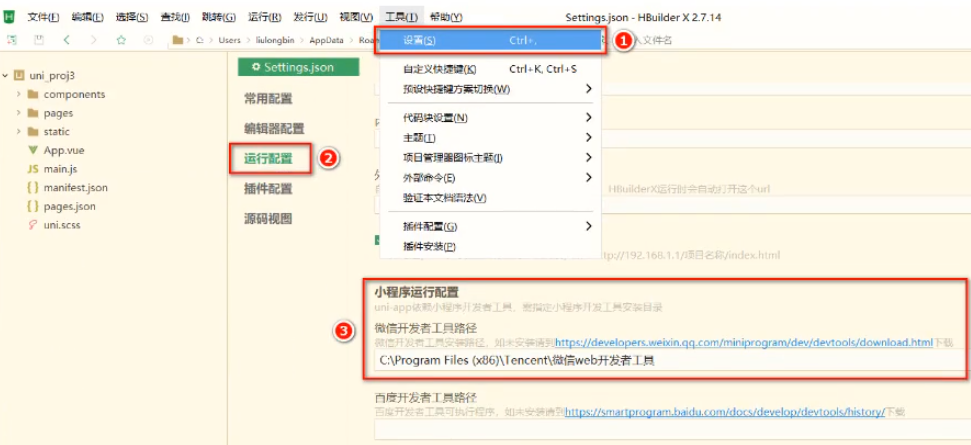The image size is (971, 445).
Task: Switch to 运行配置 settings section
Action: 268,158
